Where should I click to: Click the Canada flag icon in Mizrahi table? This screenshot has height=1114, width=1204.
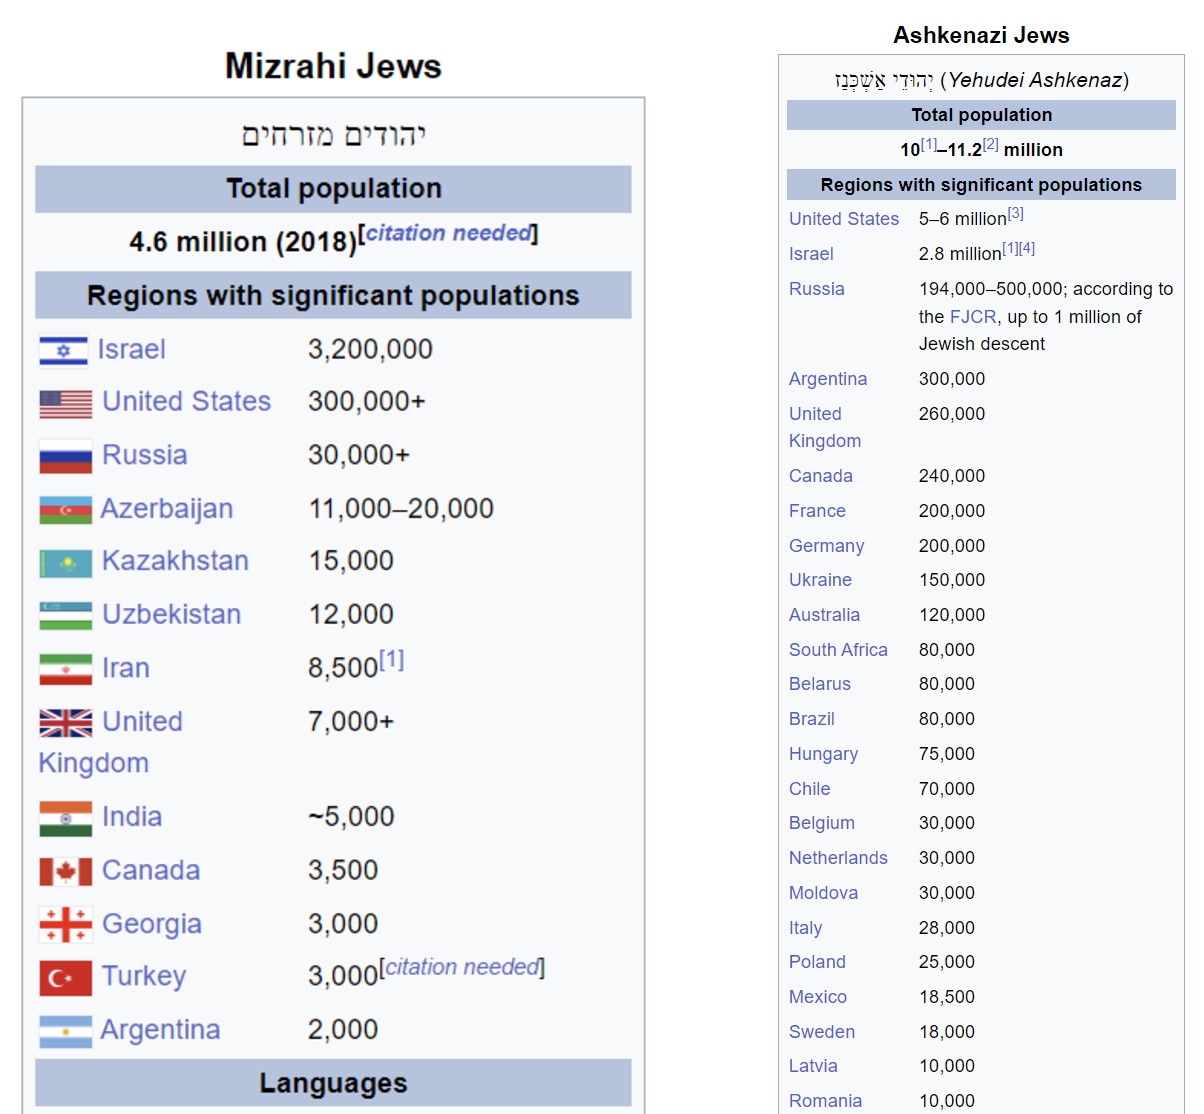[66, 872]
